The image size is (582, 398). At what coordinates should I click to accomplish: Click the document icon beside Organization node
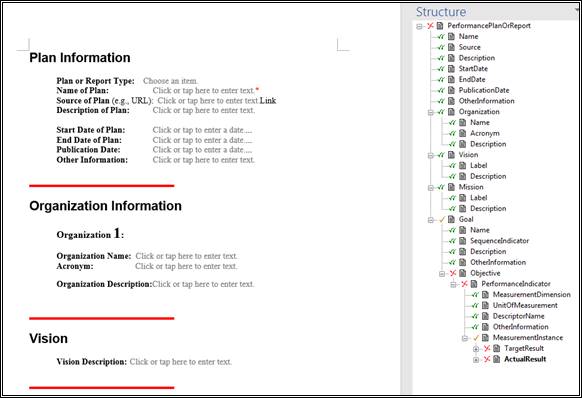451,112
